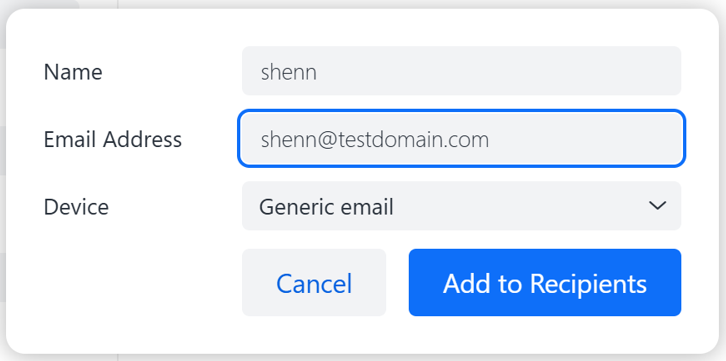The height and width of the screenshot is (361, 726).
Task: Click the shenn@testdomain.com placeholder text
Action: tap(375, 139)
